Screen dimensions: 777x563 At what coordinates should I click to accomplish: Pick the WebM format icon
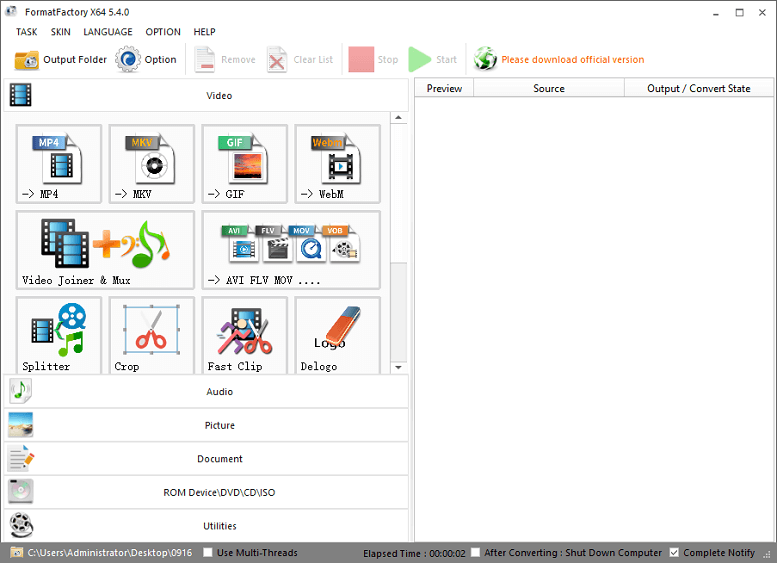(x=337, y=165)
